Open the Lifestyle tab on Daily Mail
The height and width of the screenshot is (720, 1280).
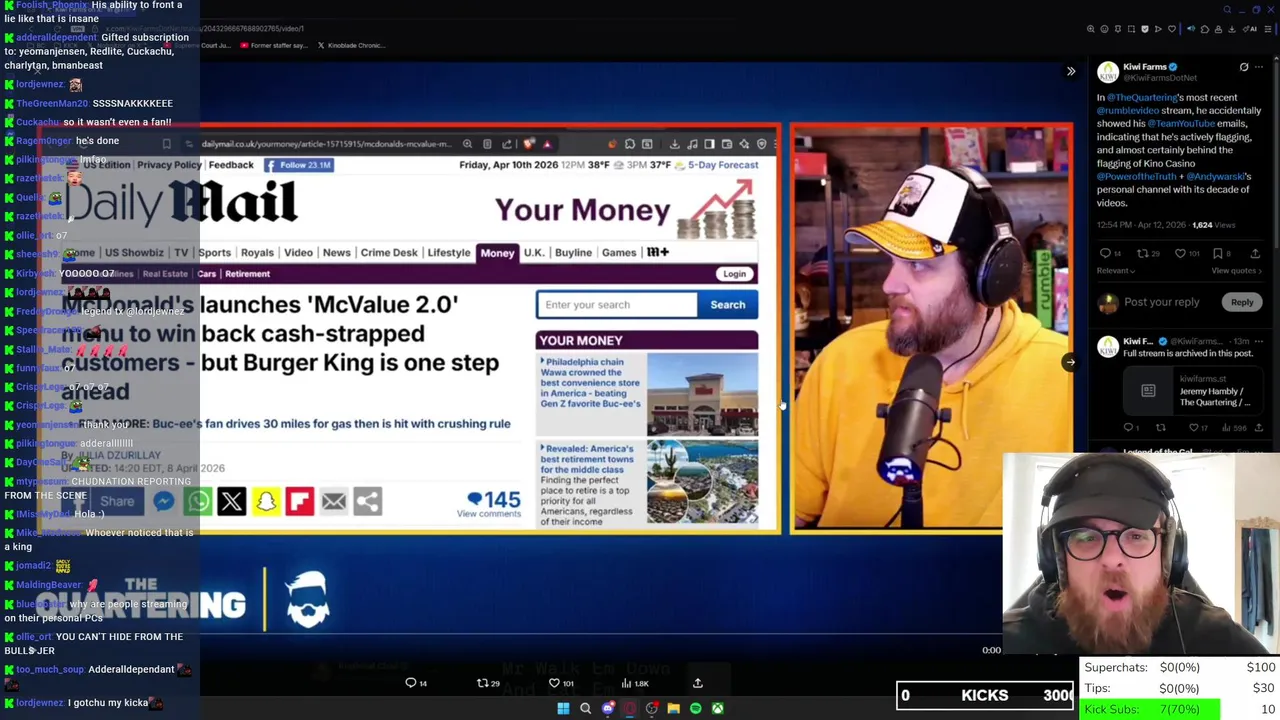[449, 253]
